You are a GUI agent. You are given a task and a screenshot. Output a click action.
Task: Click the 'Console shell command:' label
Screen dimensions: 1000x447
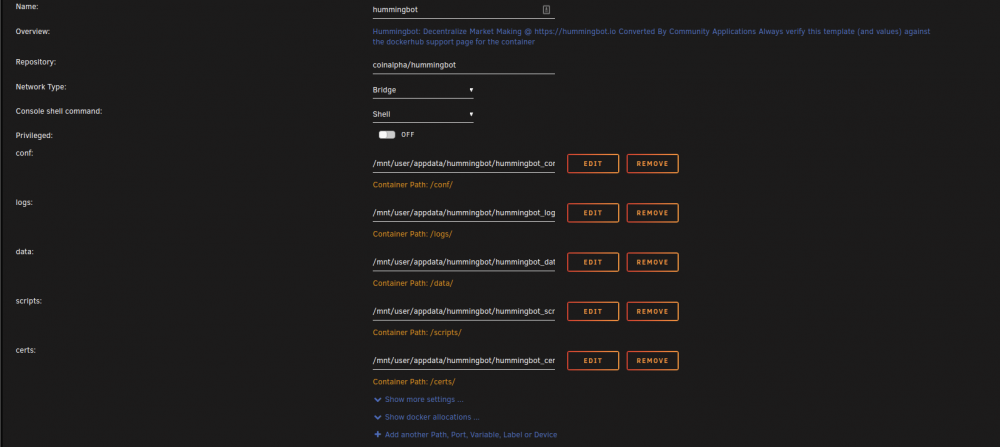(59, 111)
